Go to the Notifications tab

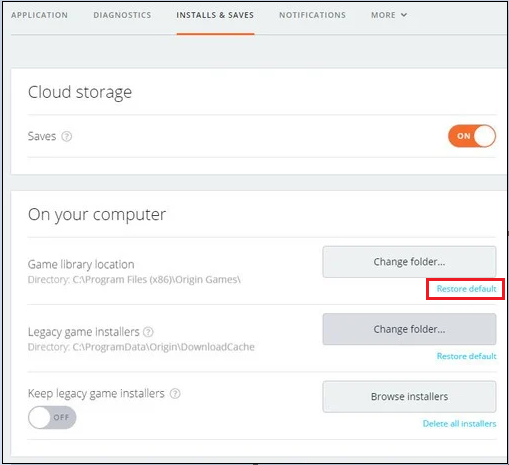pos(312,15)
